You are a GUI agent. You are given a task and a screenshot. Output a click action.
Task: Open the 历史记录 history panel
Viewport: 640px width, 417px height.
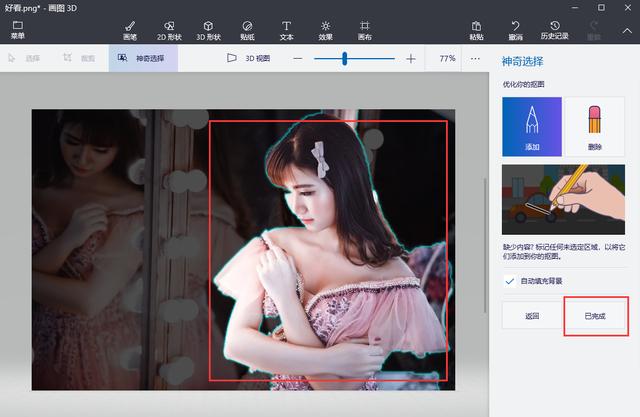pos(554,31)
